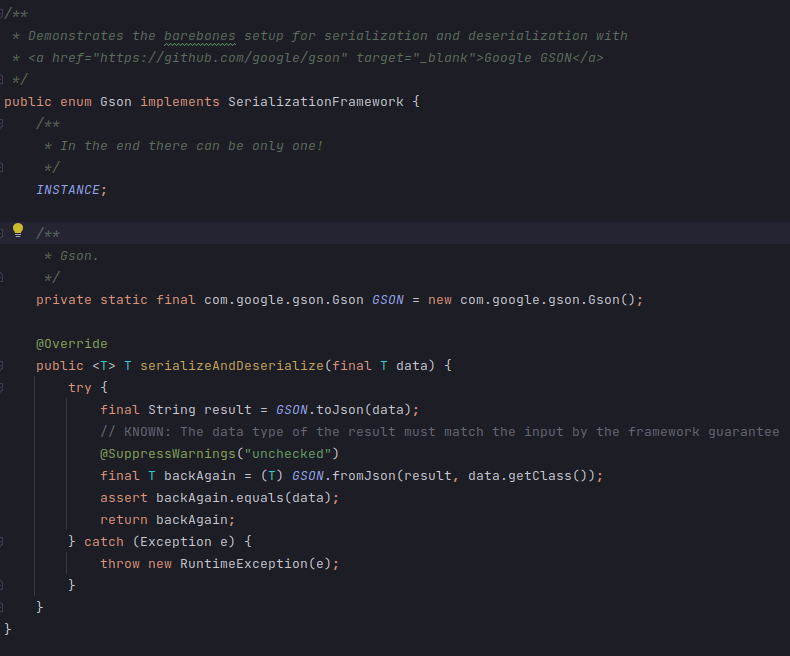Collapse the try block using gutter marker
Screen dimensions: 790x656
3,388
